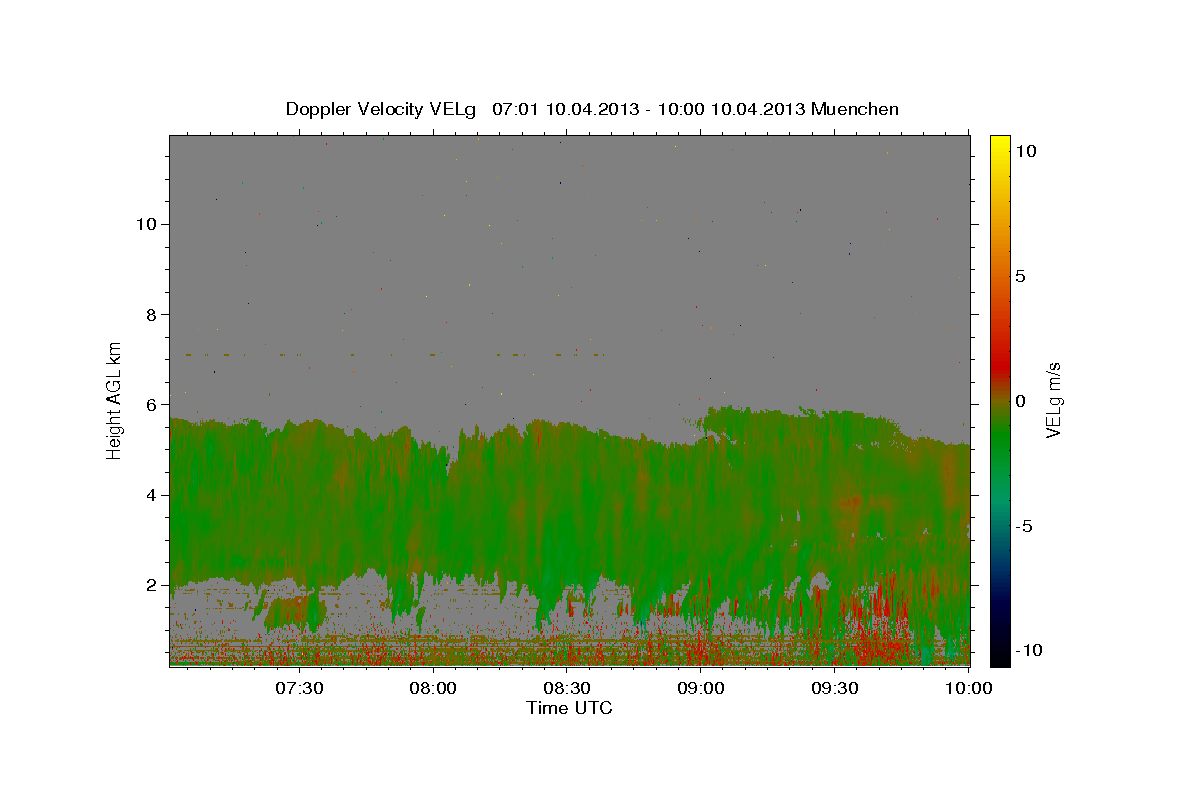The width and height of the screenshot is (1200, 800).
Task: Click the colorbar label '5'
Action: (x=1020, y=276)
